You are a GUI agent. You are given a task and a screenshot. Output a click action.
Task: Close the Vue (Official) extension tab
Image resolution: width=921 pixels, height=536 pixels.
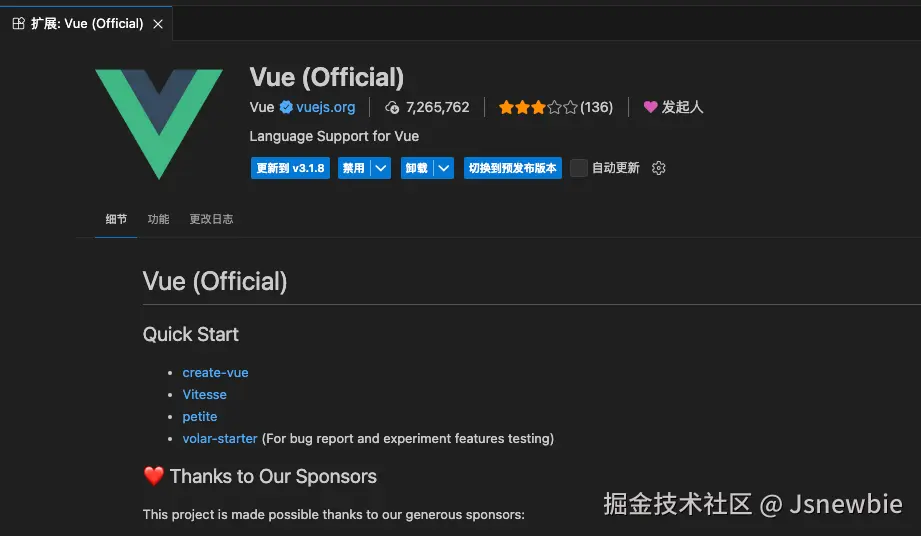(x=158, y=24)
